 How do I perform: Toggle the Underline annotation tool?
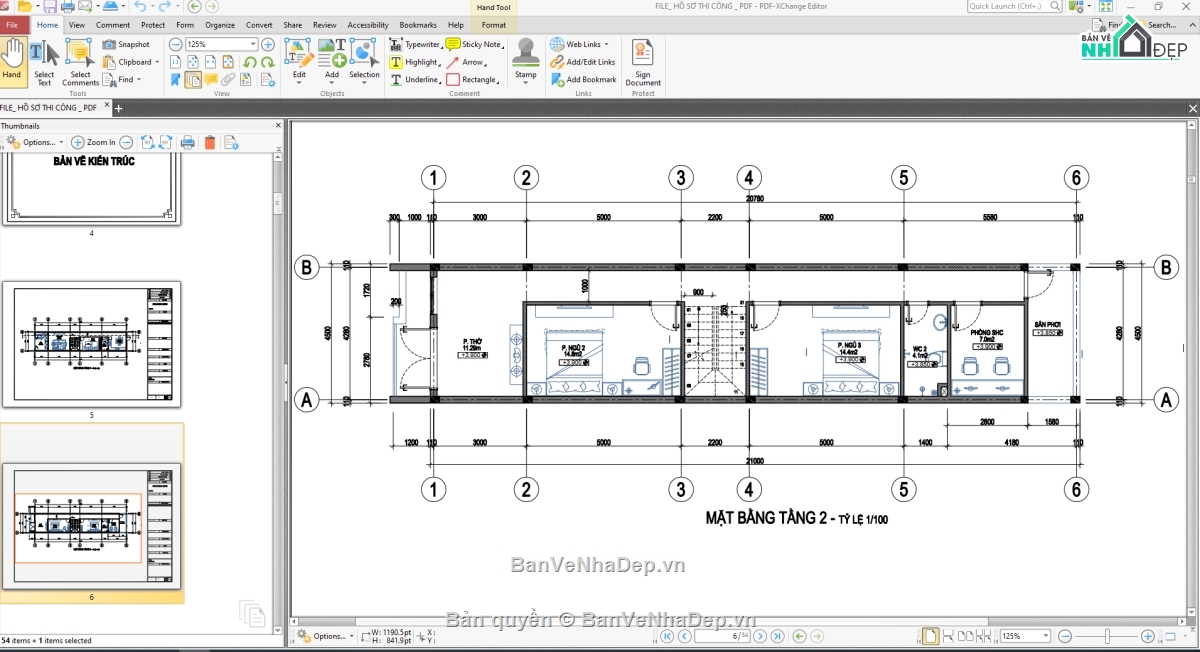click(418, 79)
